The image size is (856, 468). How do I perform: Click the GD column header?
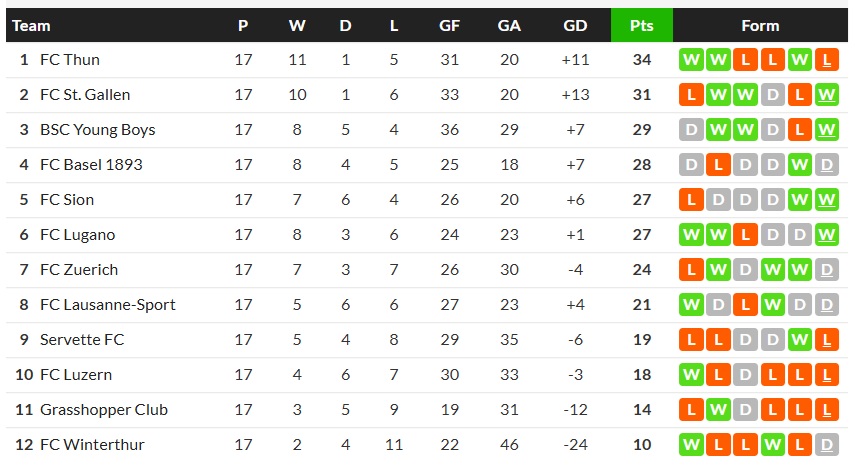(575, 26)
